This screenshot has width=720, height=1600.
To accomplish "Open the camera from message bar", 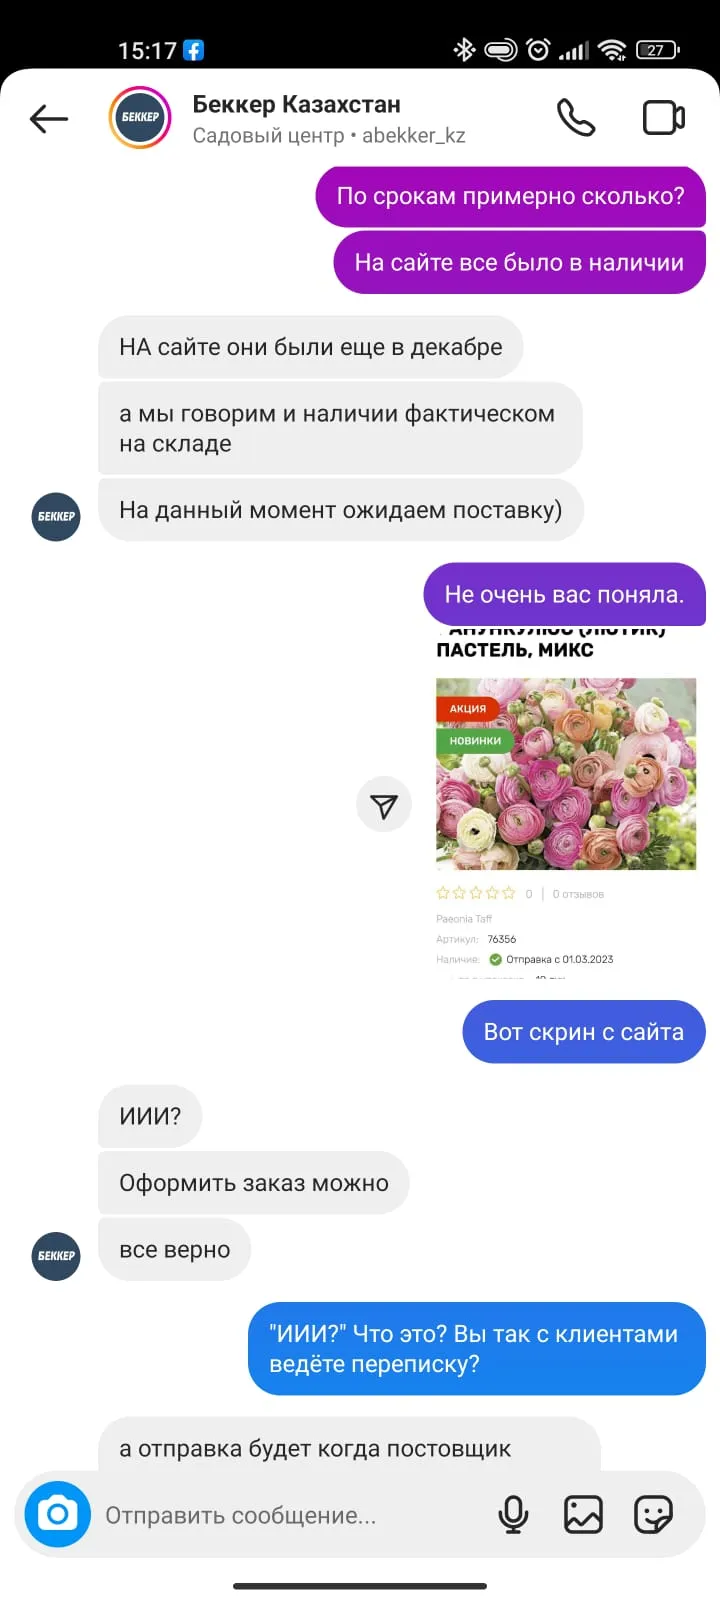I will (58, 1514).
